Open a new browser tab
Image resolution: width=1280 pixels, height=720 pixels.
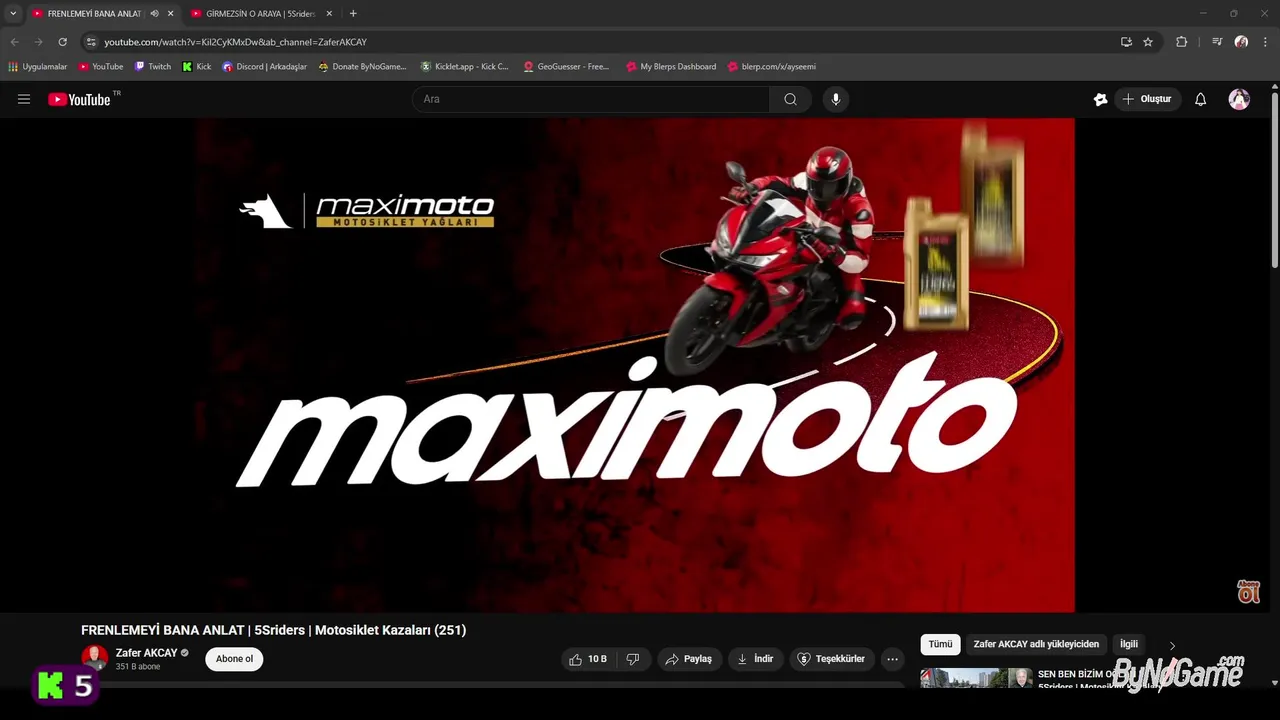click(353, 13)
